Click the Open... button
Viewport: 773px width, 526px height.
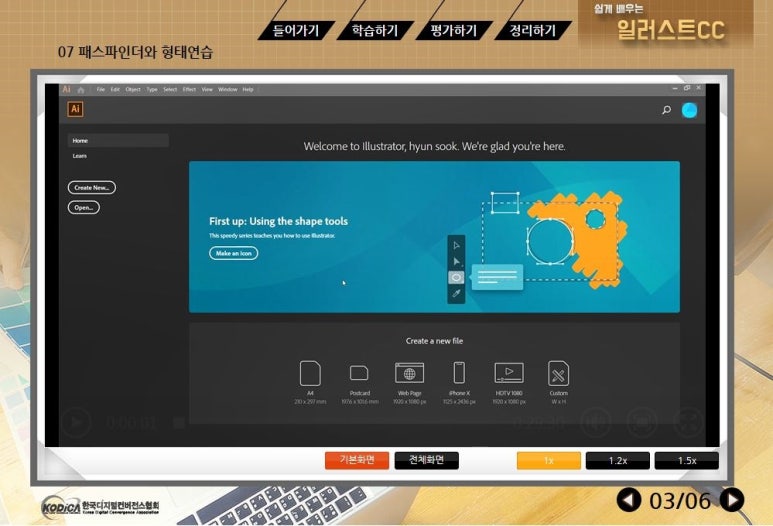[84, 208]
